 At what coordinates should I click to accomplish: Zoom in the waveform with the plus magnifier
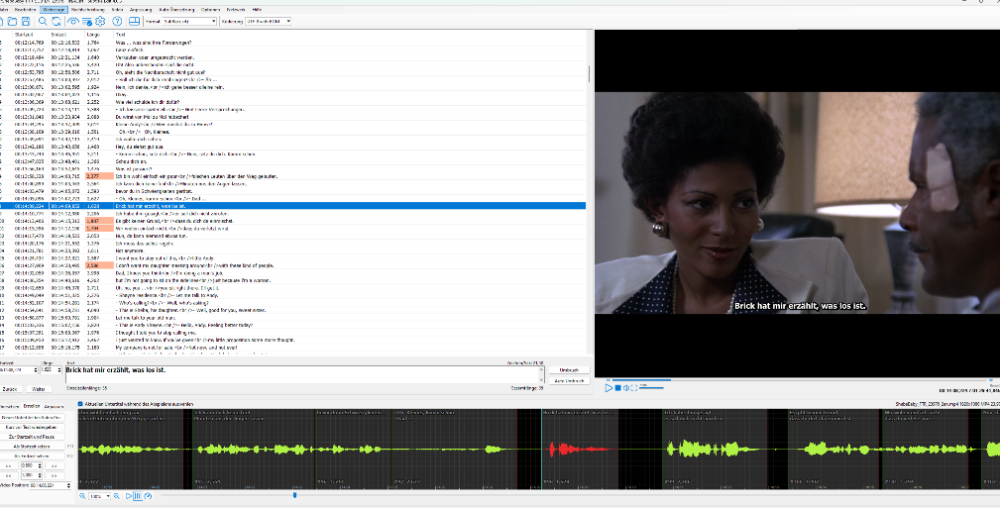[x=117, y=496]
